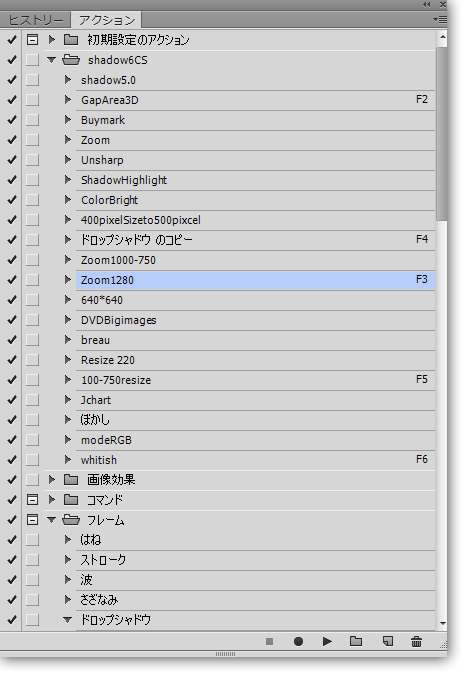Select the Zoom1280 action row

(255, 280)
